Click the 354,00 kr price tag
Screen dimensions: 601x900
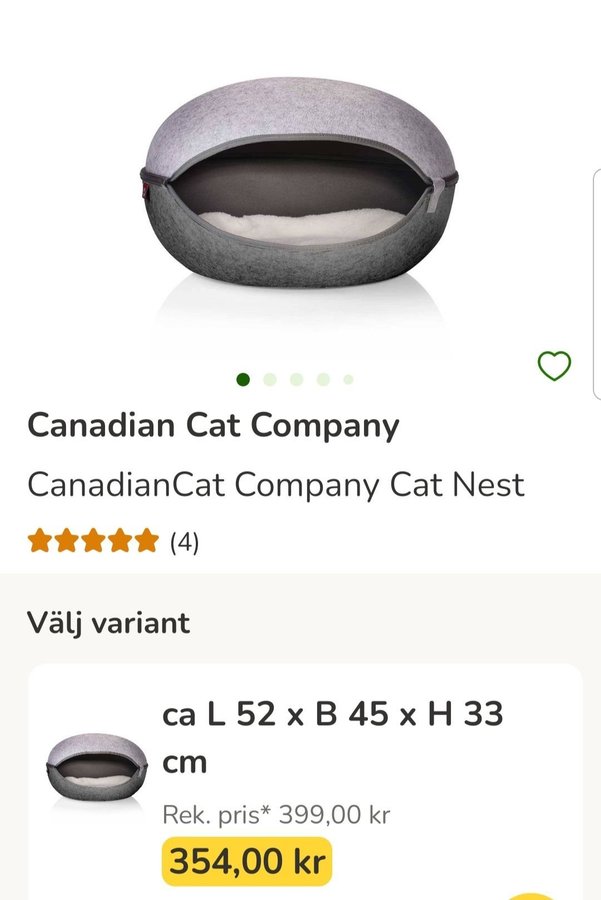pyautogui.click(x=246, y=862)
